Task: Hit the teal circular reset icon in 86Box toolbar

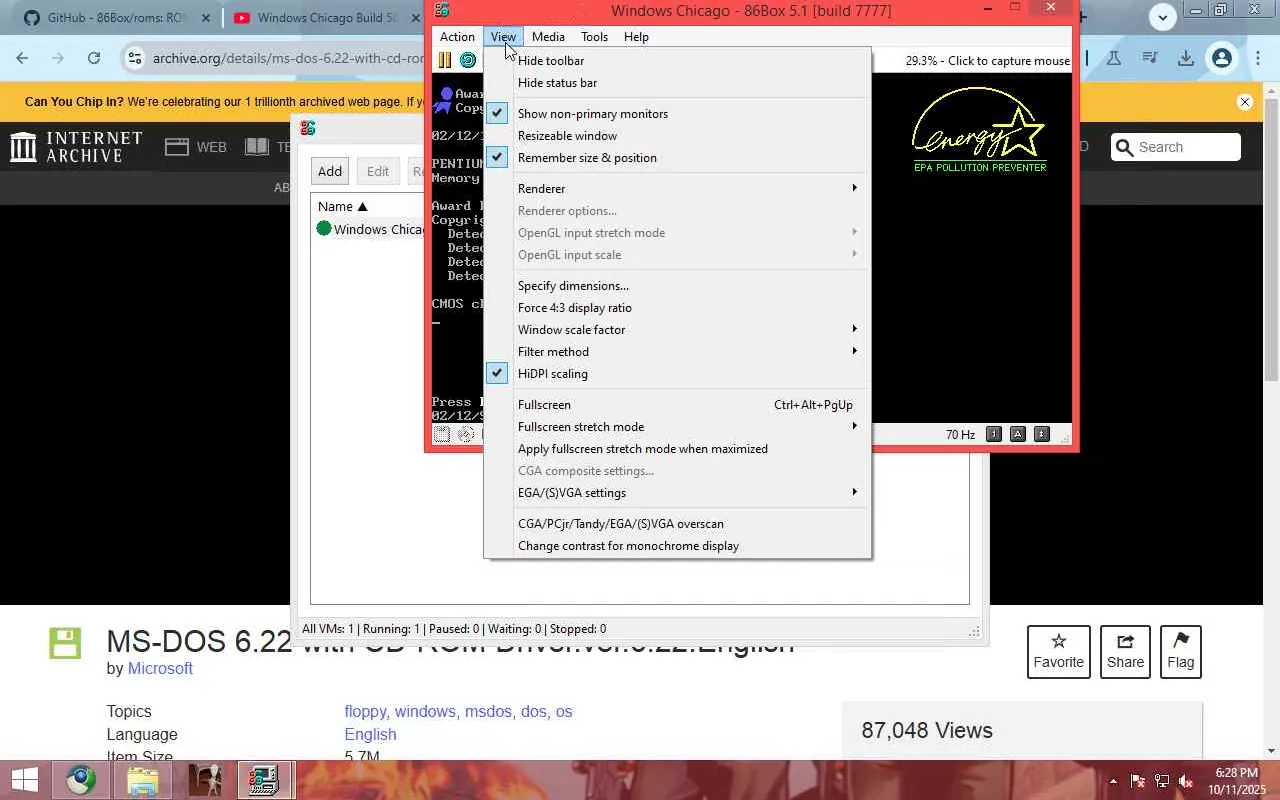Action: point(467,60)
